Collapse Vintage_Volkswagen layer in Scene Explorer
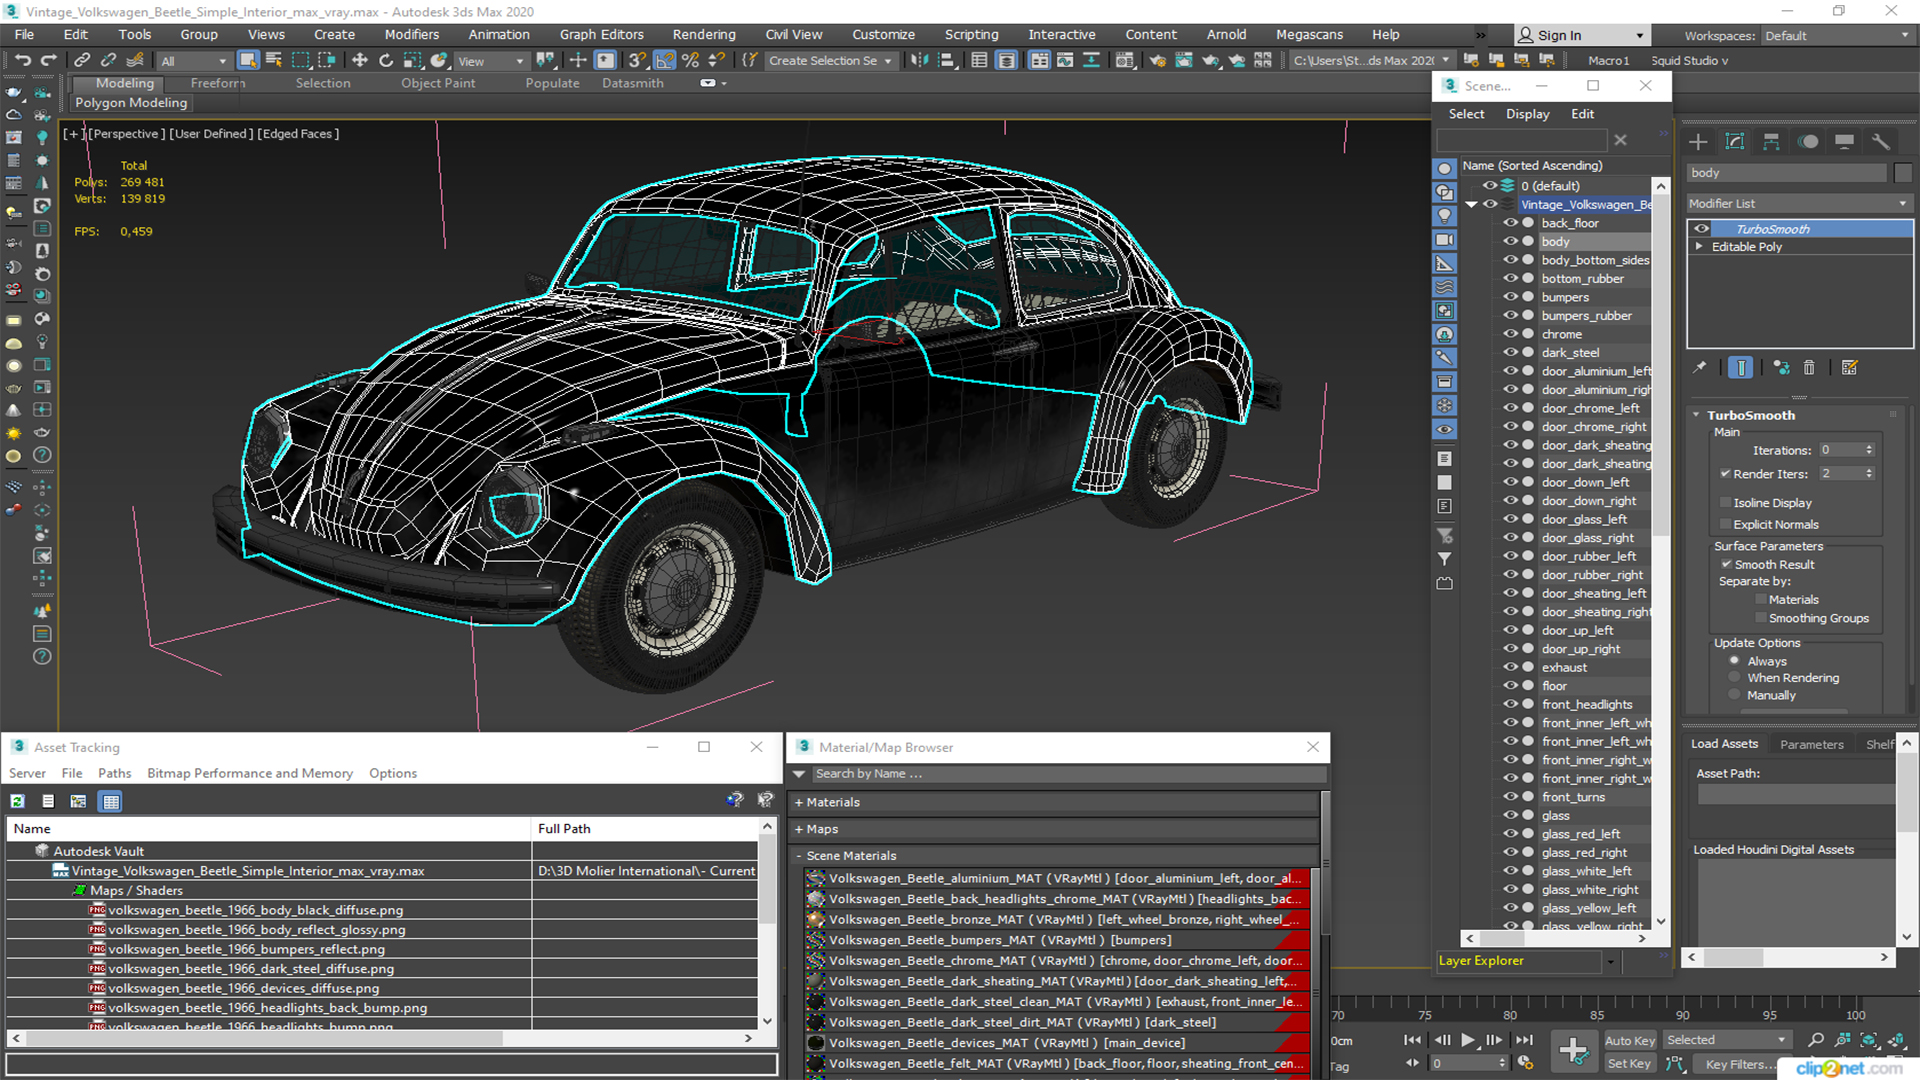The height and width of the screenshot is (1080, 1920). click(x=1471, y=205)
